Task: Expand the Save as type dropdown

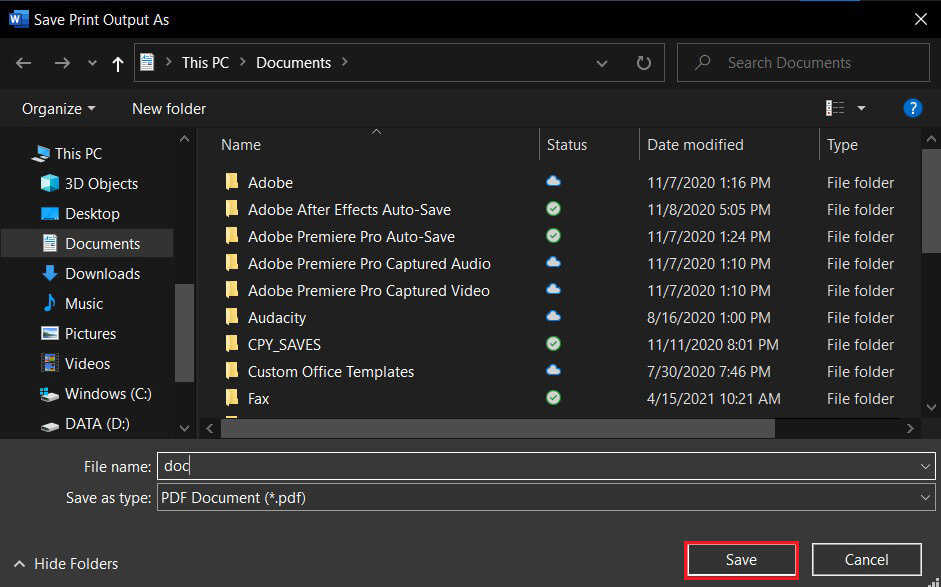Action: (x=925, y=497)
